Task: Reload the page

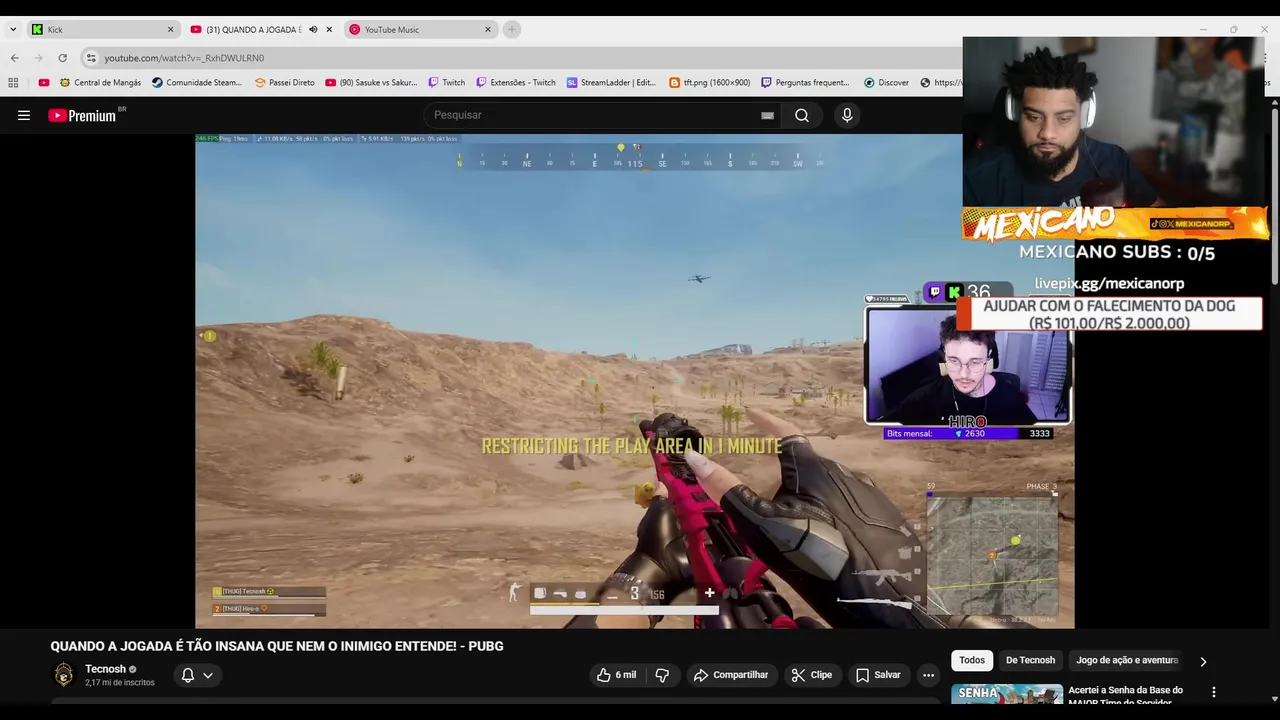Action: [63, 58]
